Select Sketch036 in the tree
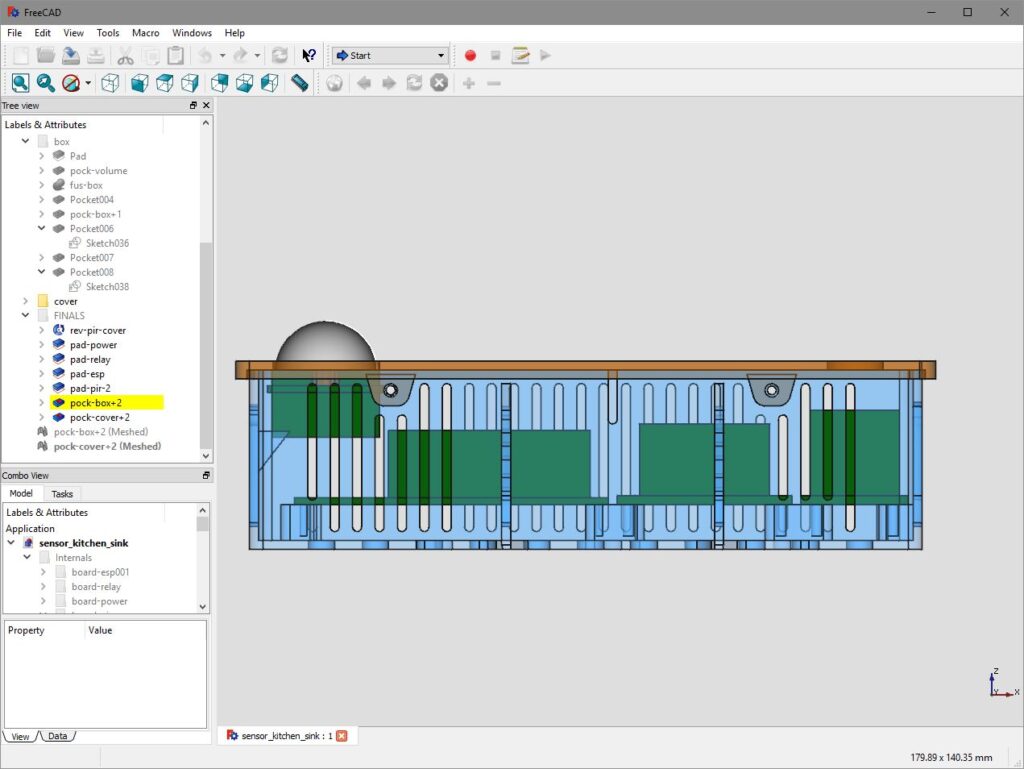Image resolution: width=1024 pixels, height=769 pixels. pos(107,243)
